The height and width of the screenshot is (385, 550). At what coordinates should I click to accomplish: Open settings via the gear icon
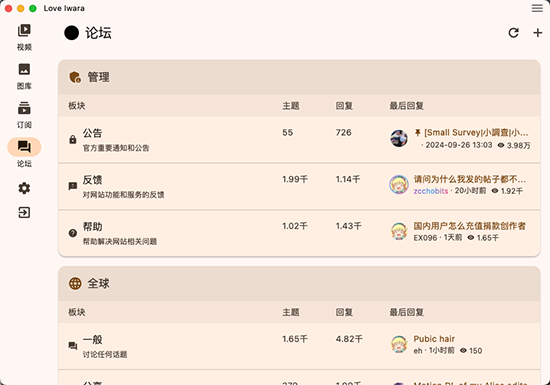coord(24,188)
